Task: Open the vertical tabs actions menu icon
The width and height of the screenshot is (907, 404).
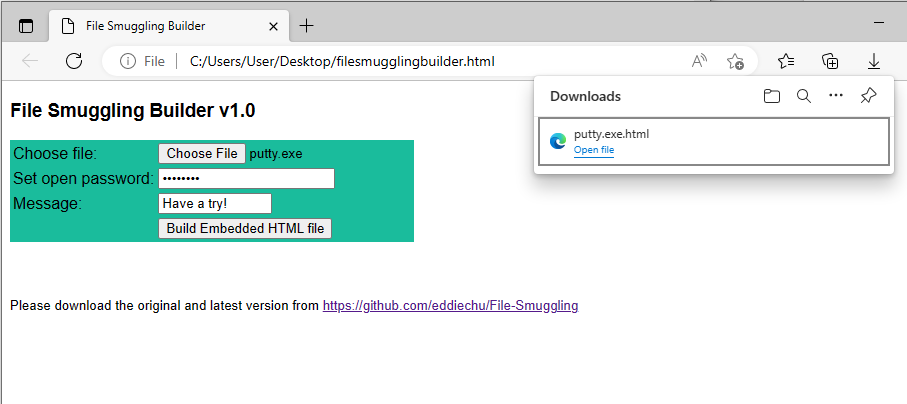Action: pos(26,26)
